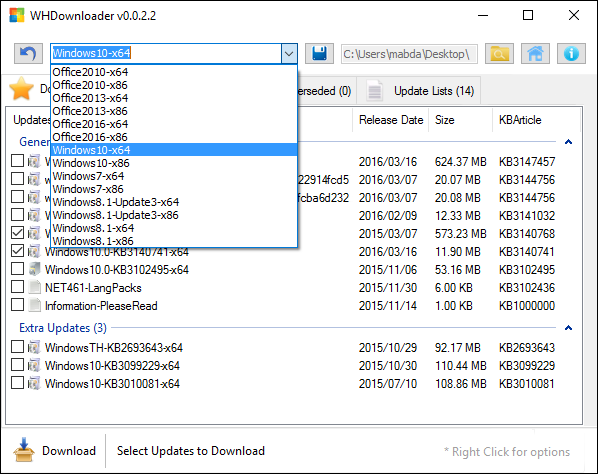Click the Download button label

click(x=69, y=451)
